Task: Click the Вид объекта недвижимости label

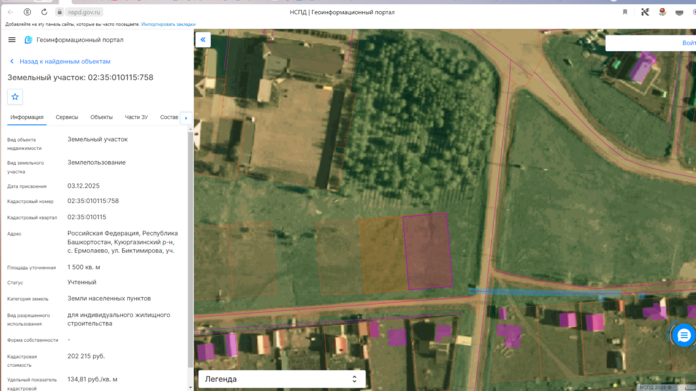Action: pos(24,144)
